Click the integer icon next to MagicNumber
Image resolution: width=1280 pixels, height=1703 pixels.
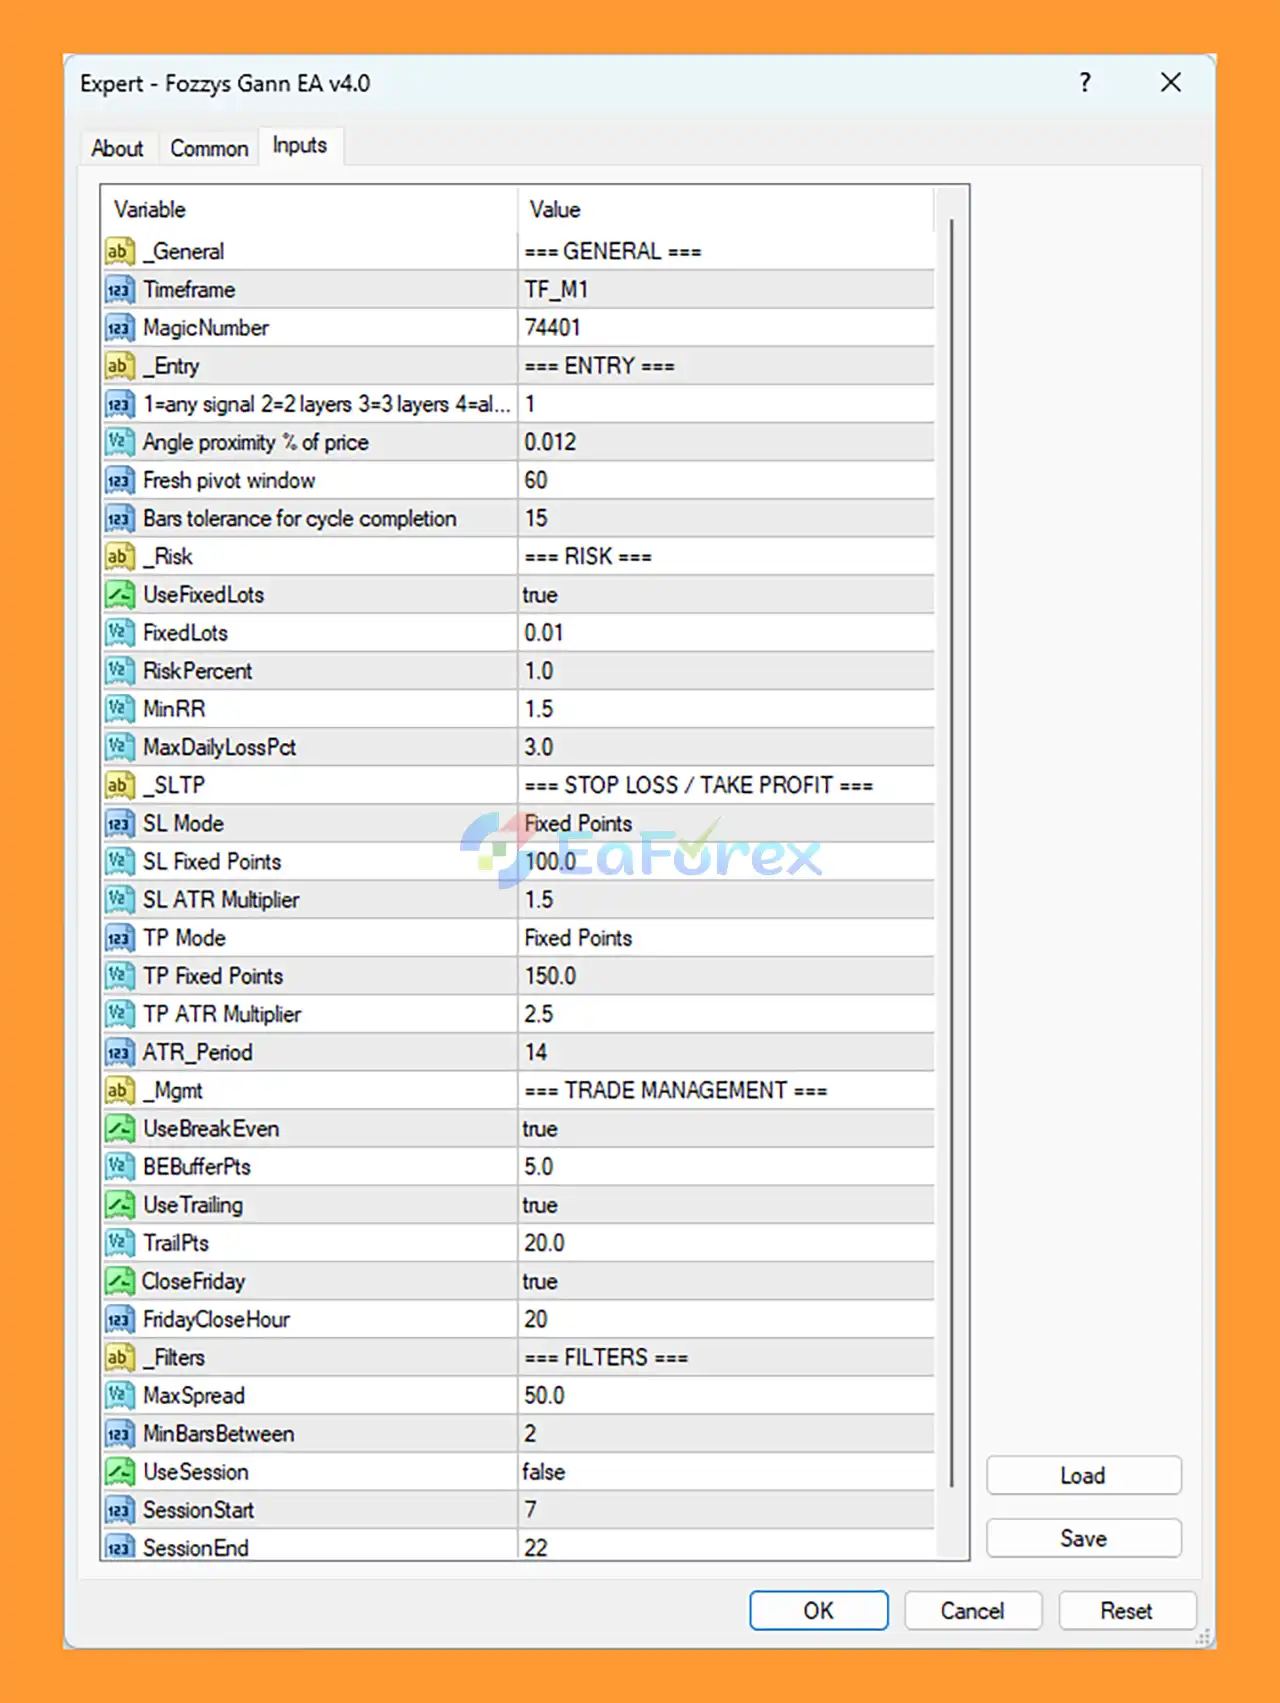(x=119, y=328)
